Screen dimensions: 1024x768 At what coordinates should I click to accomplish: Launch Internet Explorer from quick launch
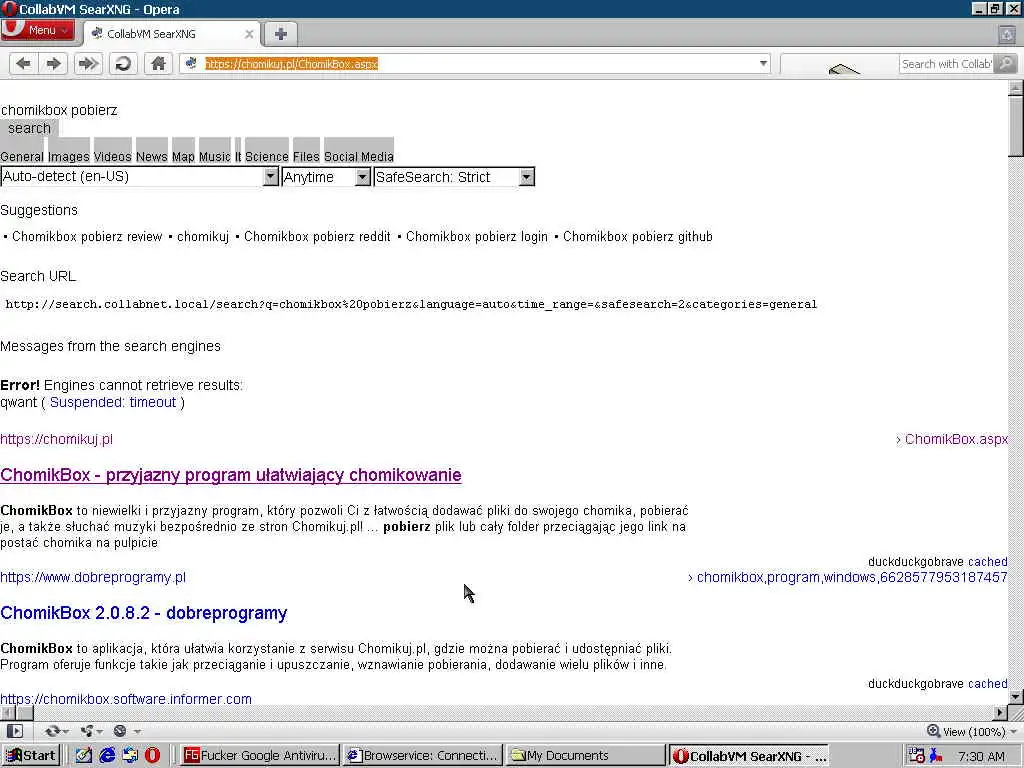tap(107, 756)
